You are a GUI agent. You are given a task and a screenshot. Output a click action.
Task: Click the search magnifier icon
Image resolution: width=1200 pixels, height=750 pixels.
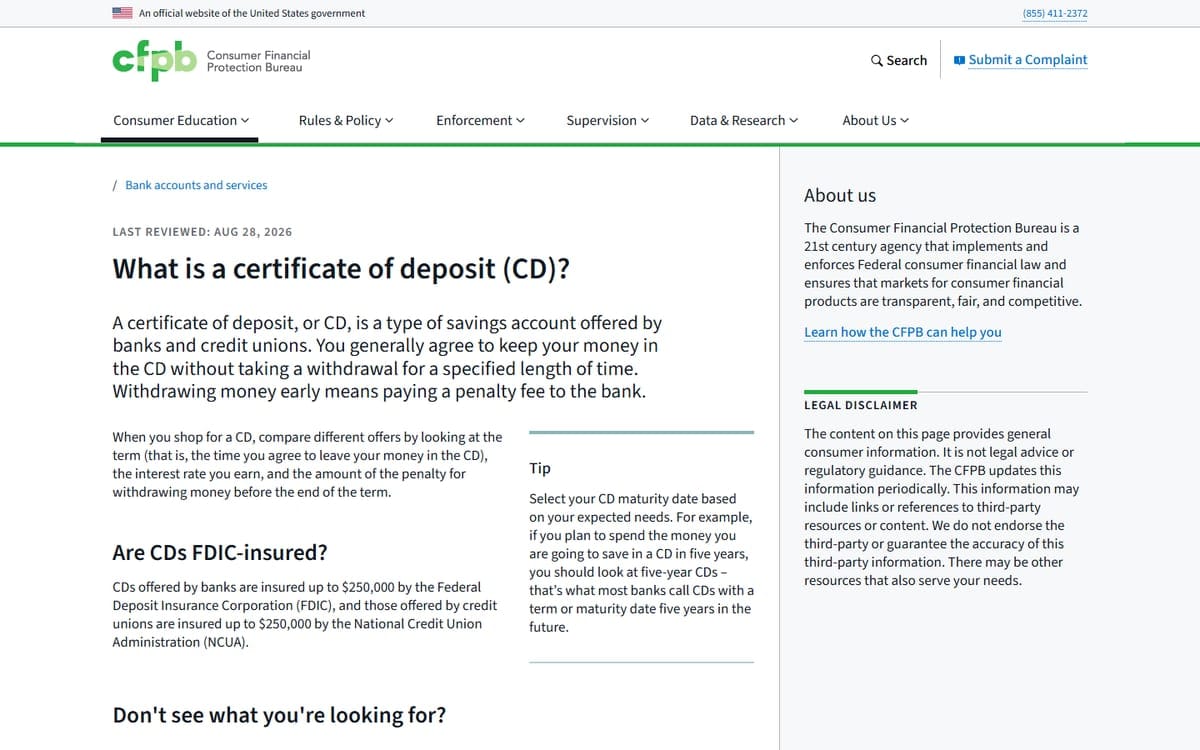click(x=877, y=60)
